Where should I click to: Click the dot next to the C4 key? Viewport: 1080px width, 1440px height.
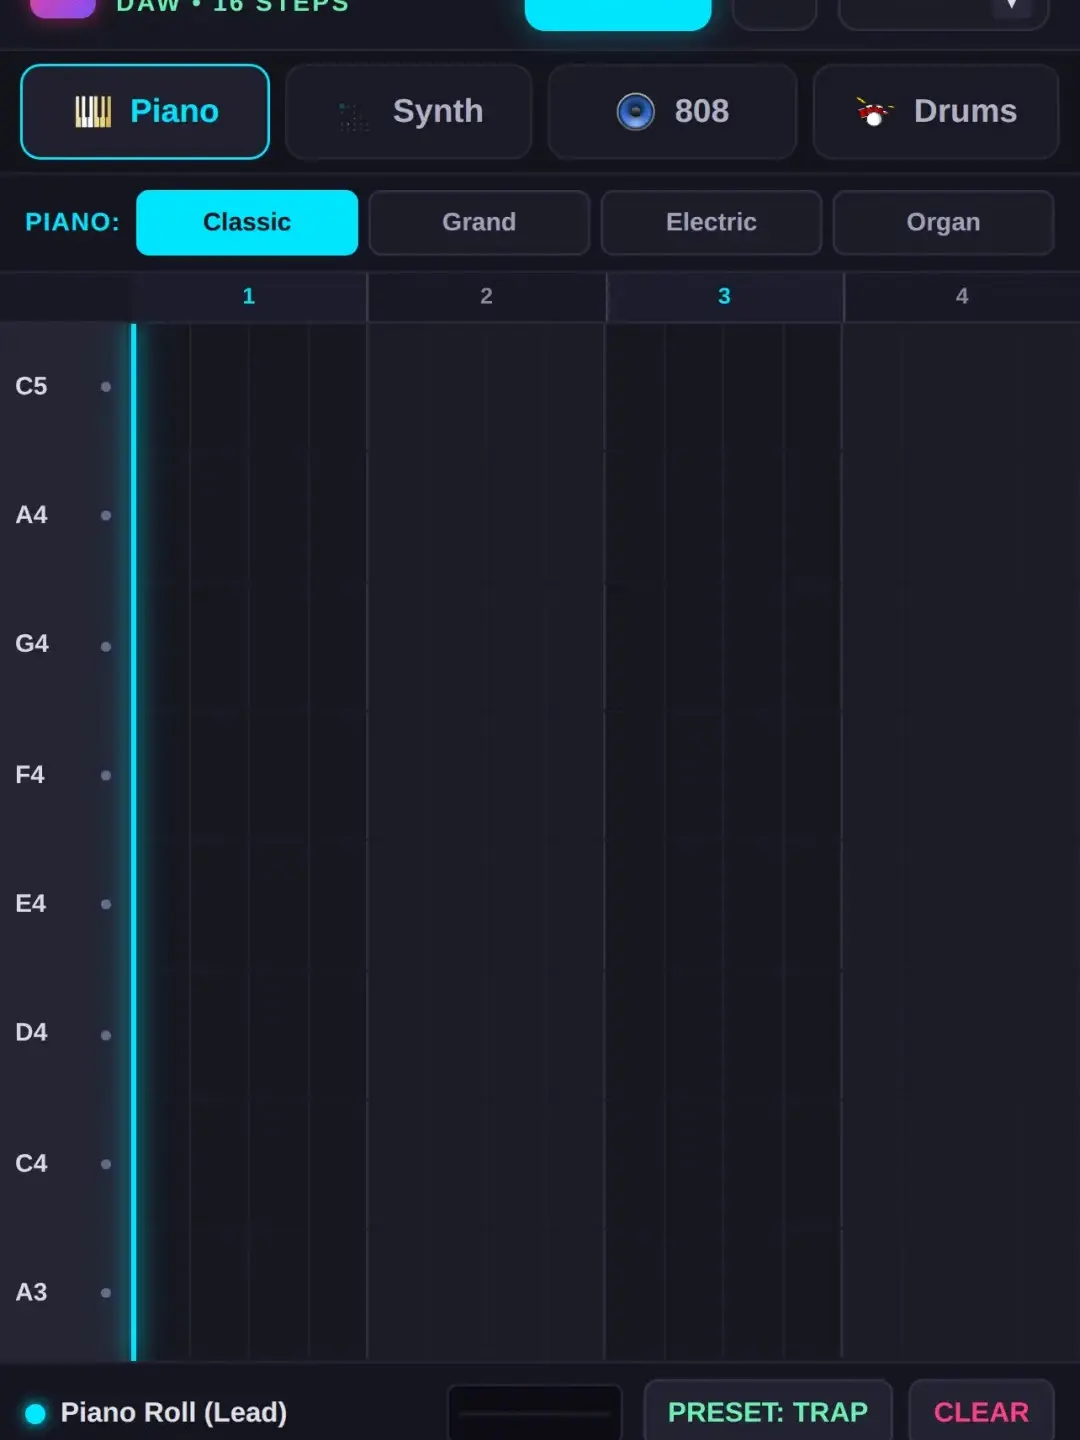106,1164
